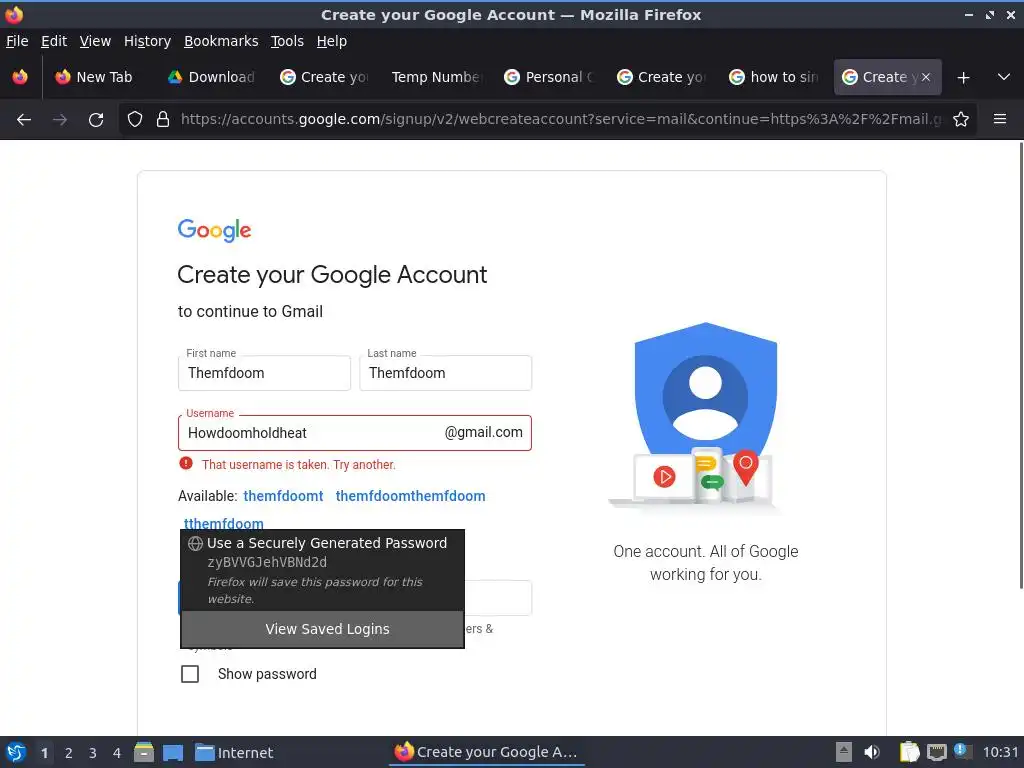The width and height of the screenshot is (1024, 768).
Task: Select suggested username themfdoomt
Action: (x=283, y=496)
